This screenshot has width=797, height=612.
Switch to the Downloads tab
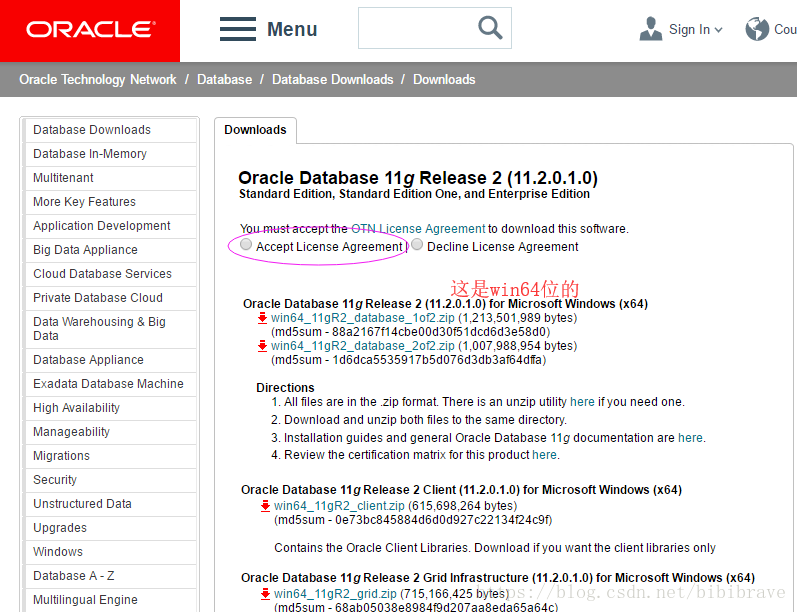point(255,130)
